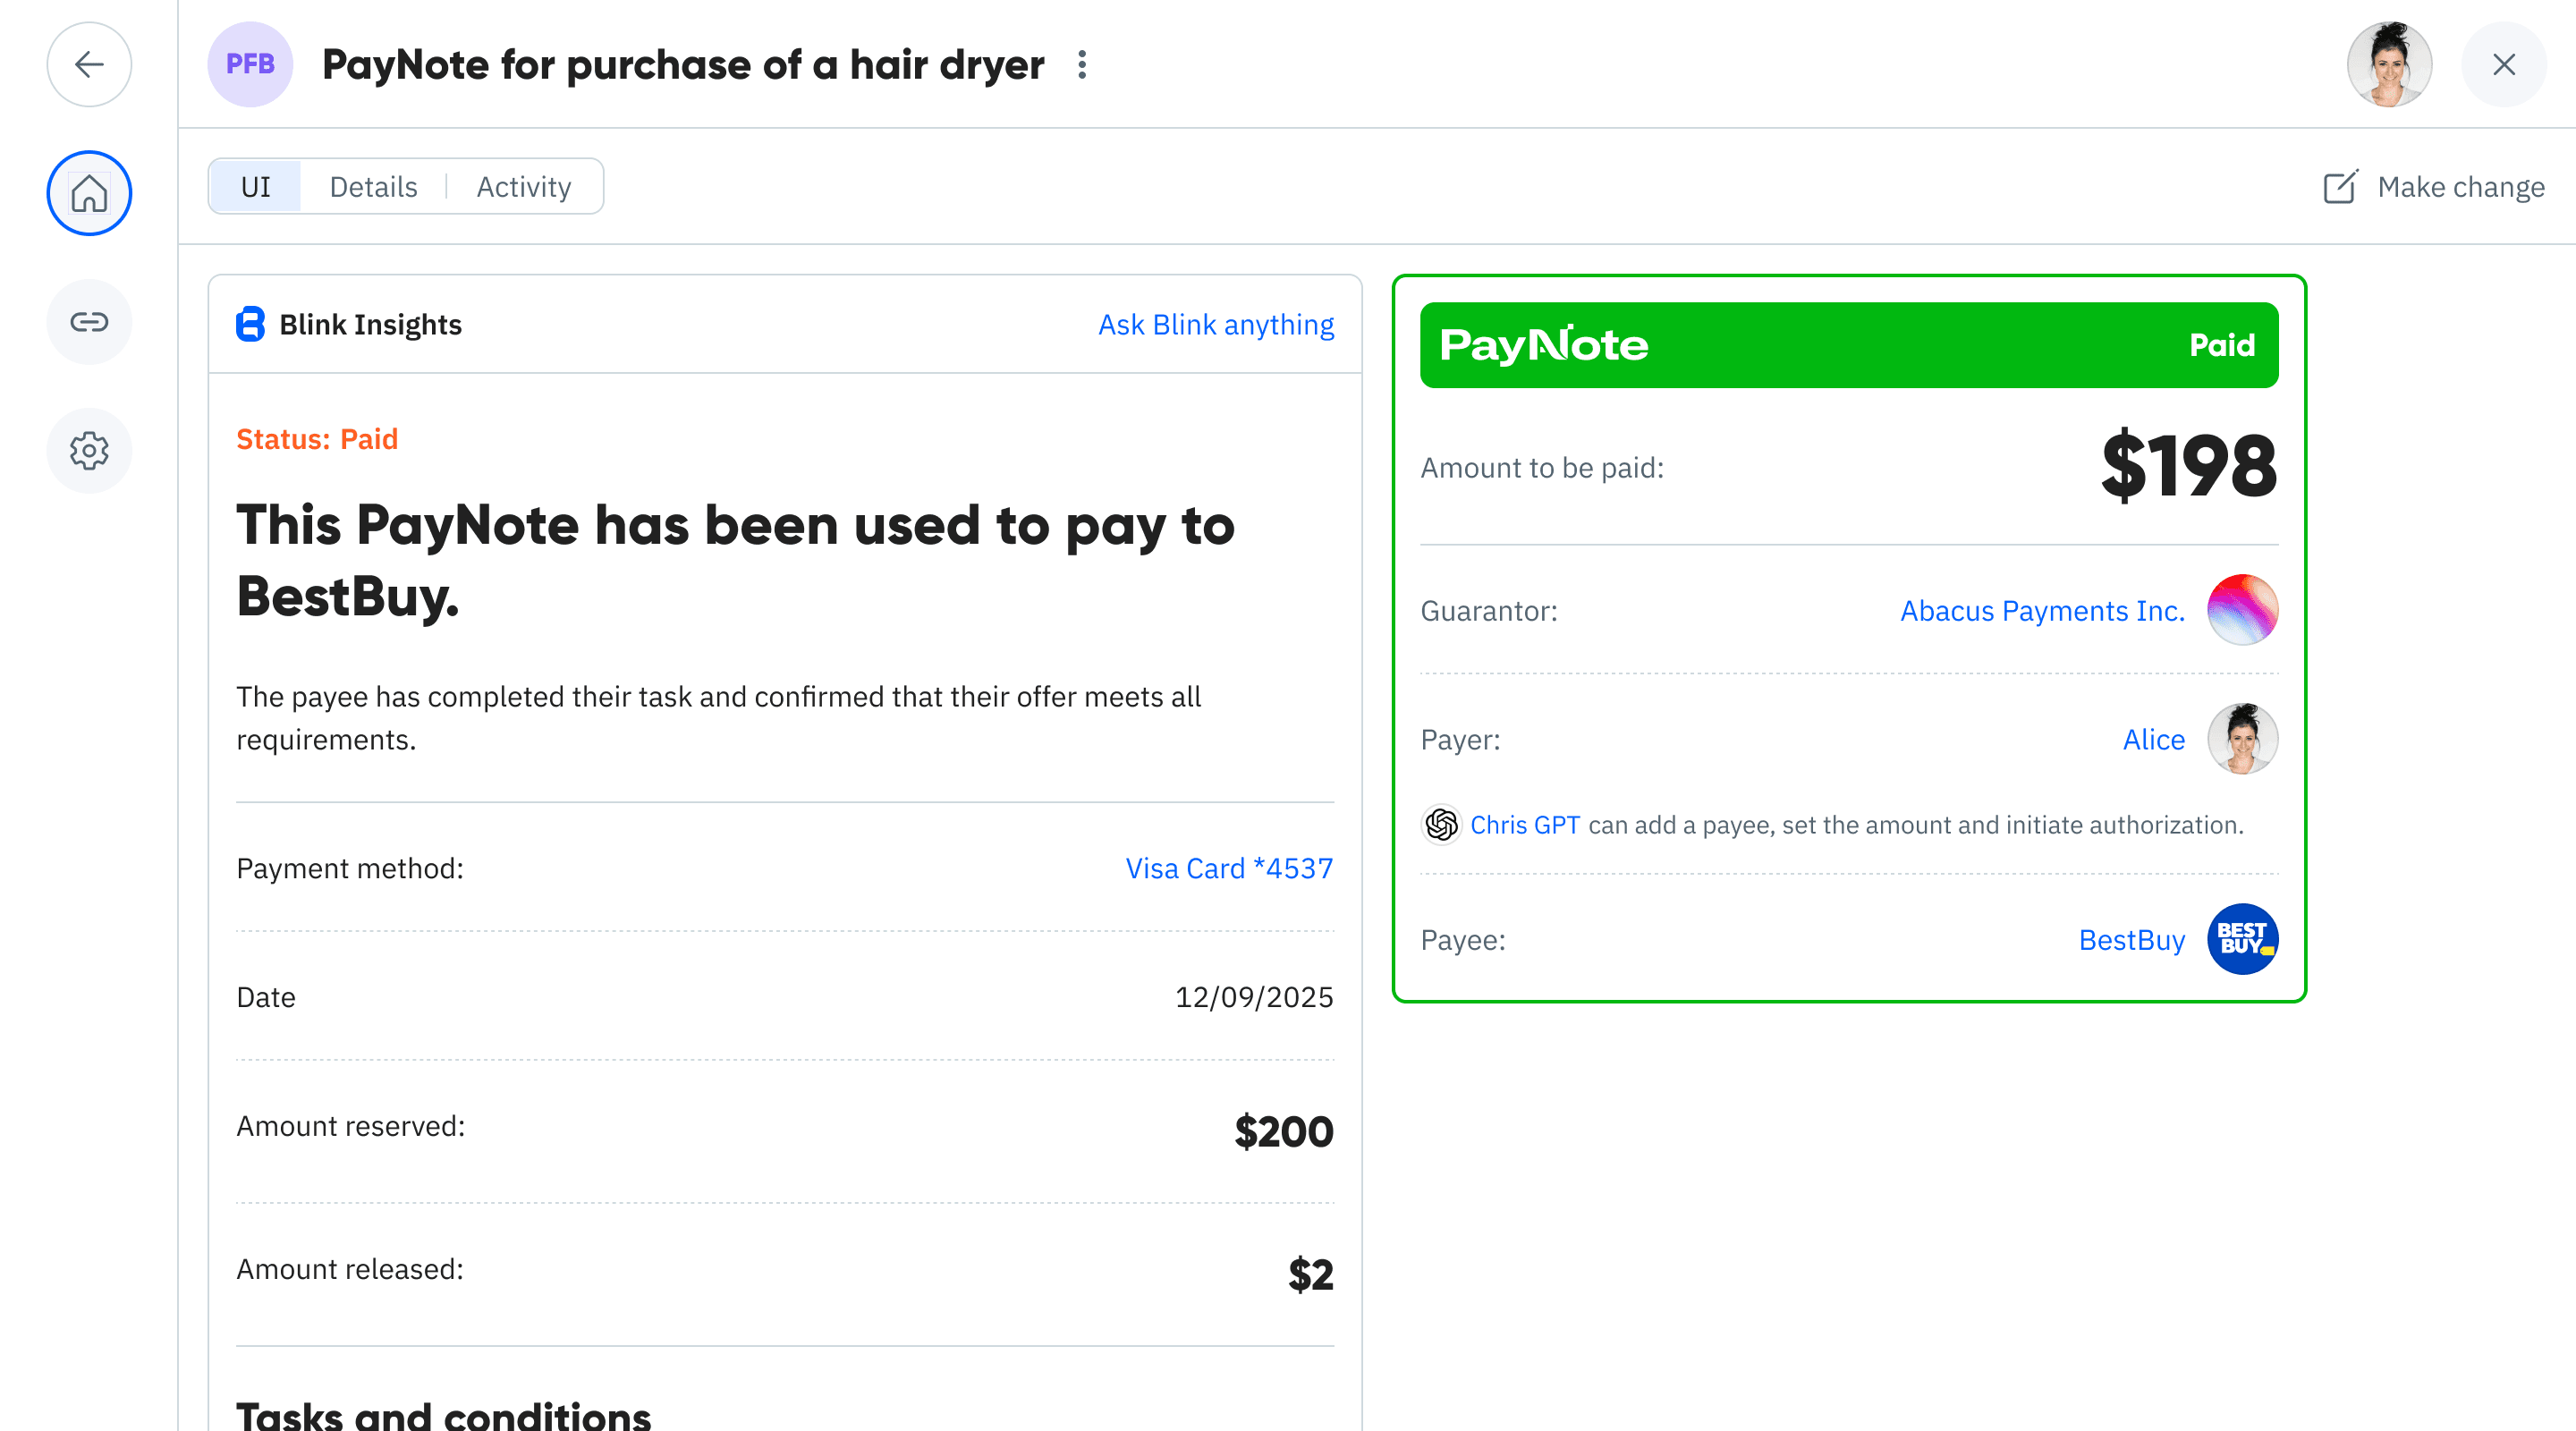
Task: Click the Chris GPT OpenAI icon
Action: pos(1440,825)
